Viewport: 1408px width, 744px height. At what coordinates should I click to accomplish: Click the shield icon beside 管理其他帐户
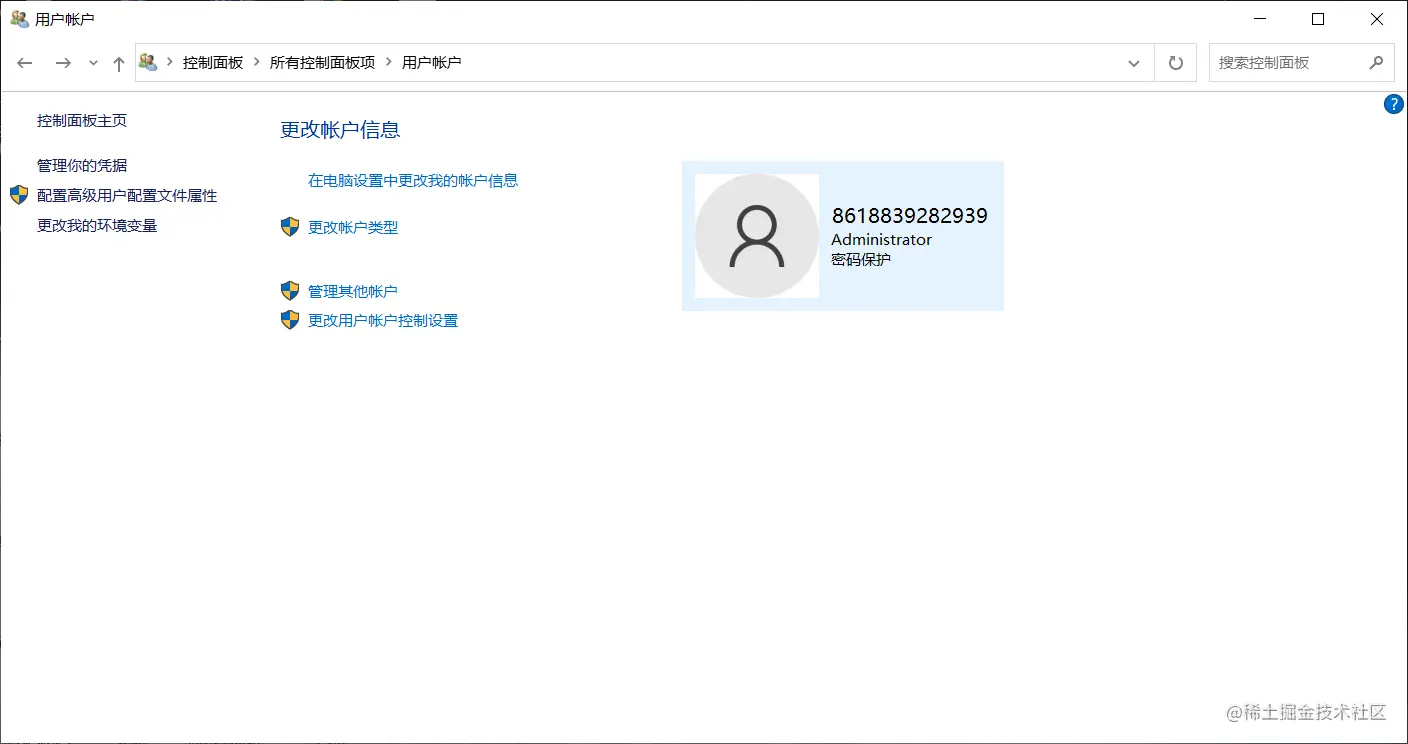tap(290, 290)
